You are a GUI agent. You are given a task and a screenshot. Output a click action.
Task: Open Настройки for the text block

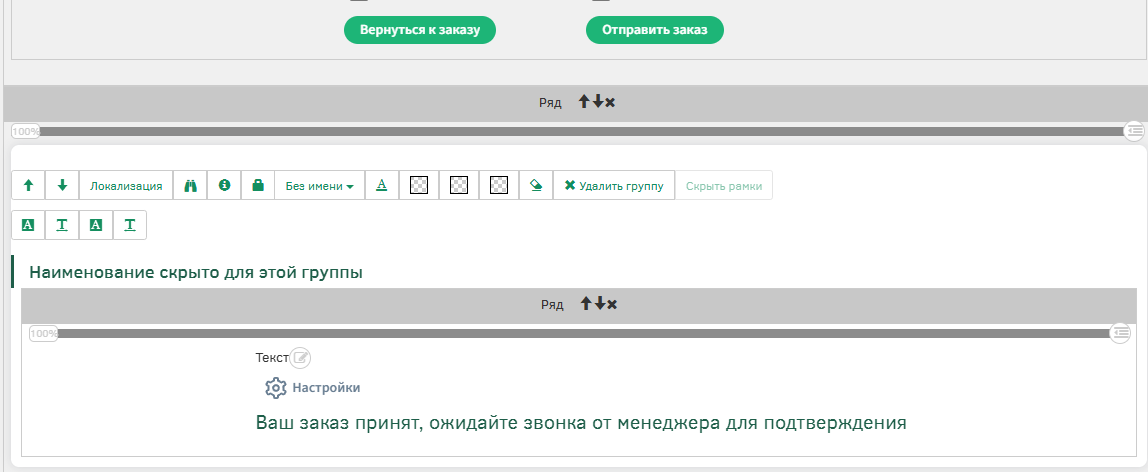(x=313, y=388)
